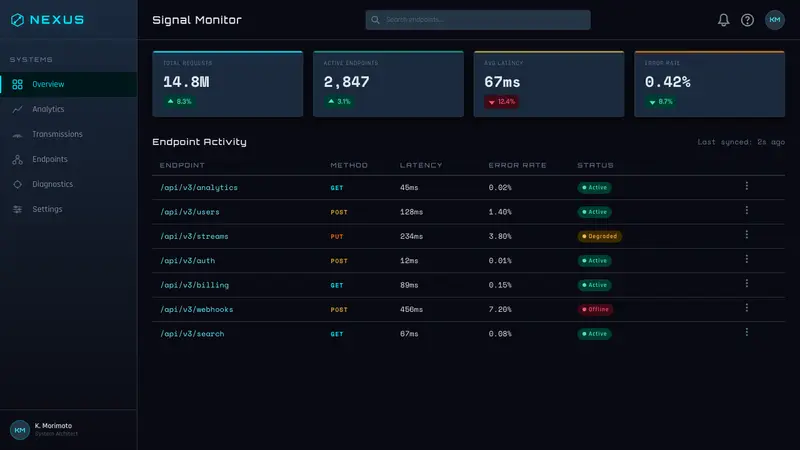Open /api/v3/analytics endpoint link
Viewport: 800px width, 450px height.
tap(199, 188)
